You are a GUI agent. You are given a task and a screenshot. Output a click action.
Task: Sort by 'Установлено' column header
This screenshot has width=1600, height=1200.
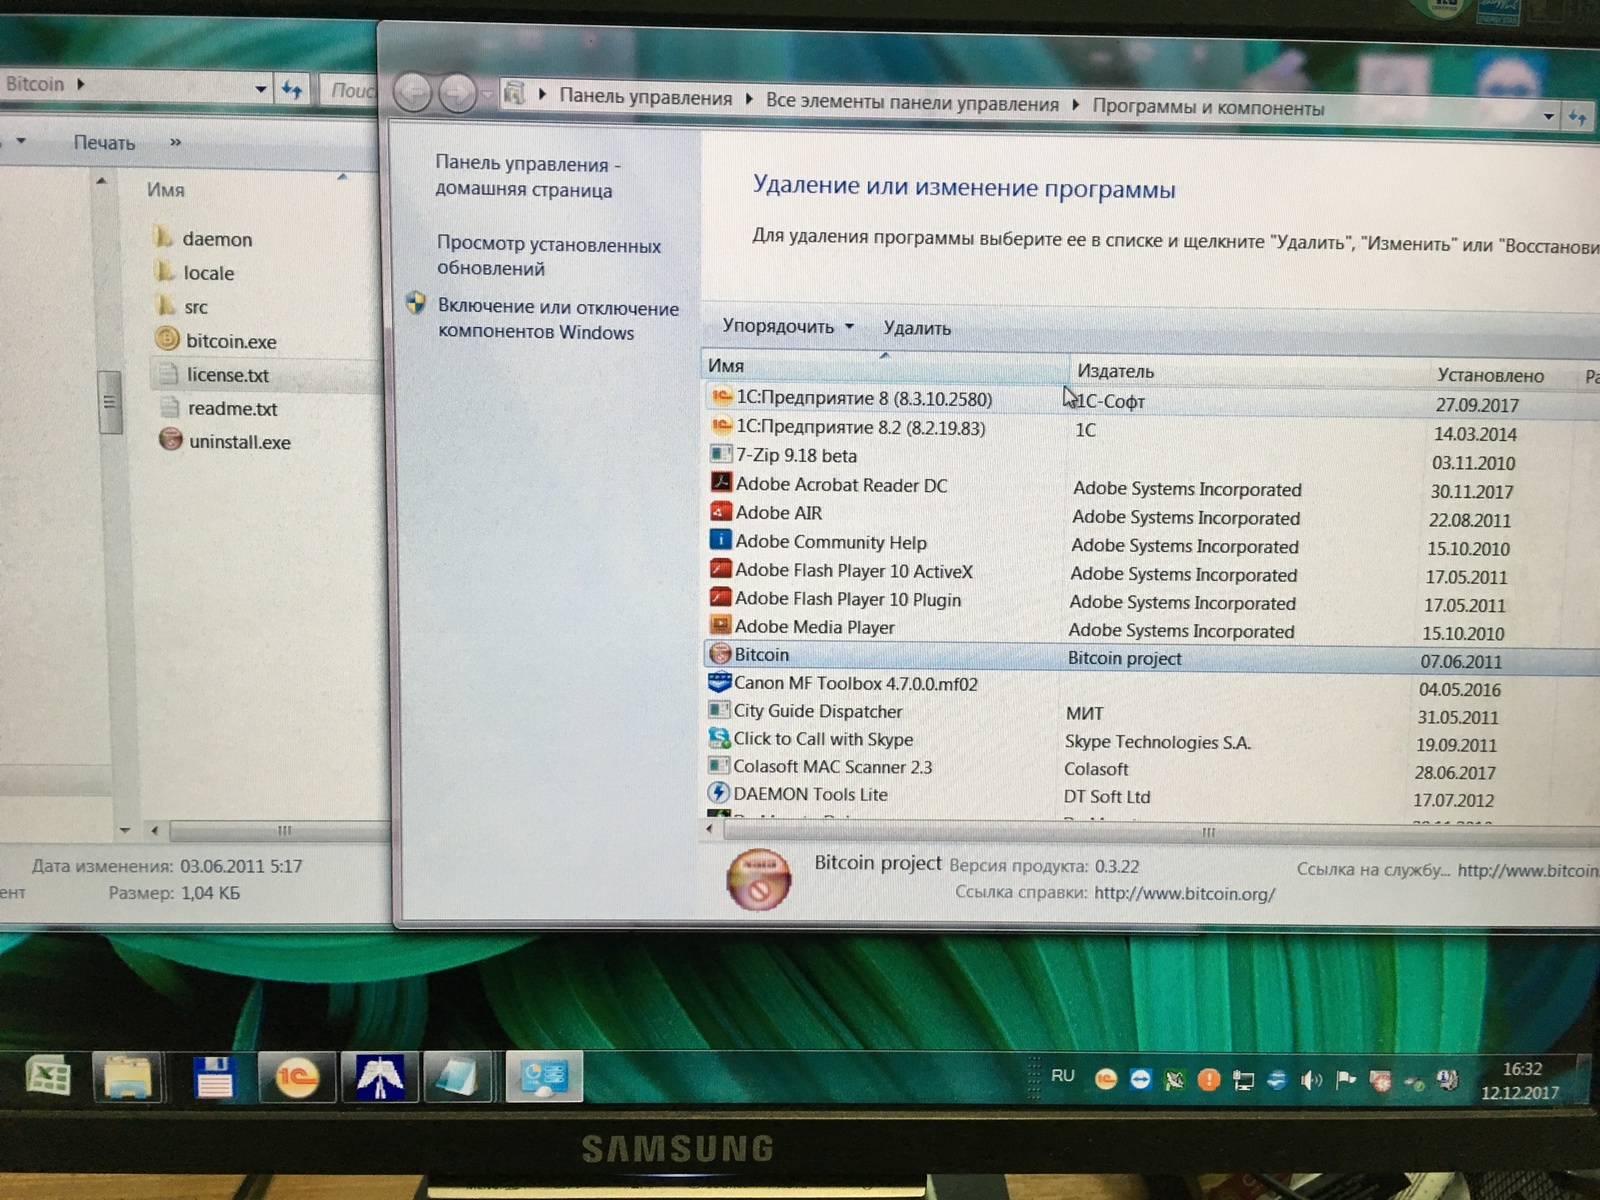point(1490,375)
